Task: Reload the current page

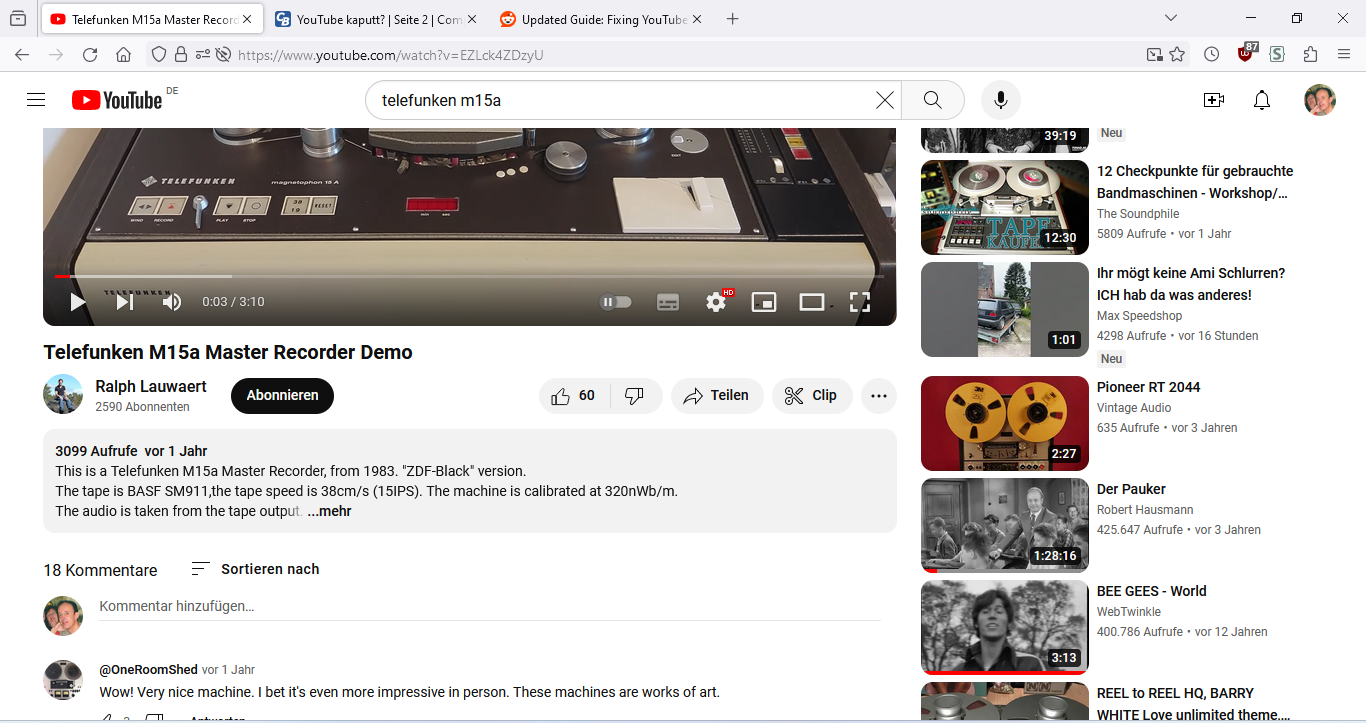Action: (x=90, y=55)
